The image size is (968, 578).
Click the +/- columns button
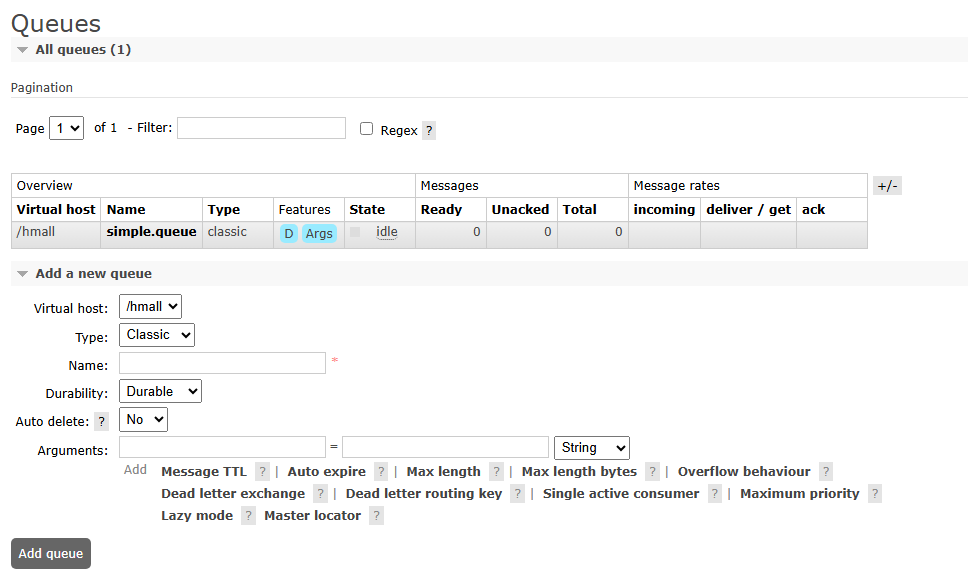(x=888, y=186)
